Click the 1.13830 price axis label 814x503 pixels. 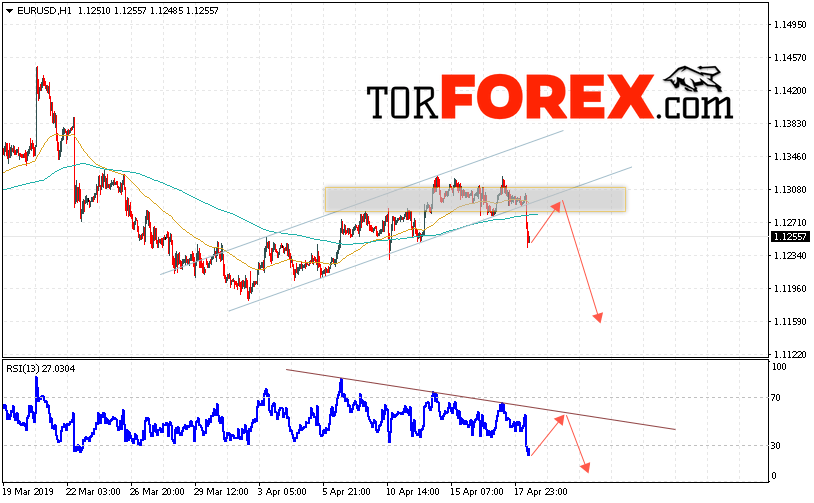[790, 124]
